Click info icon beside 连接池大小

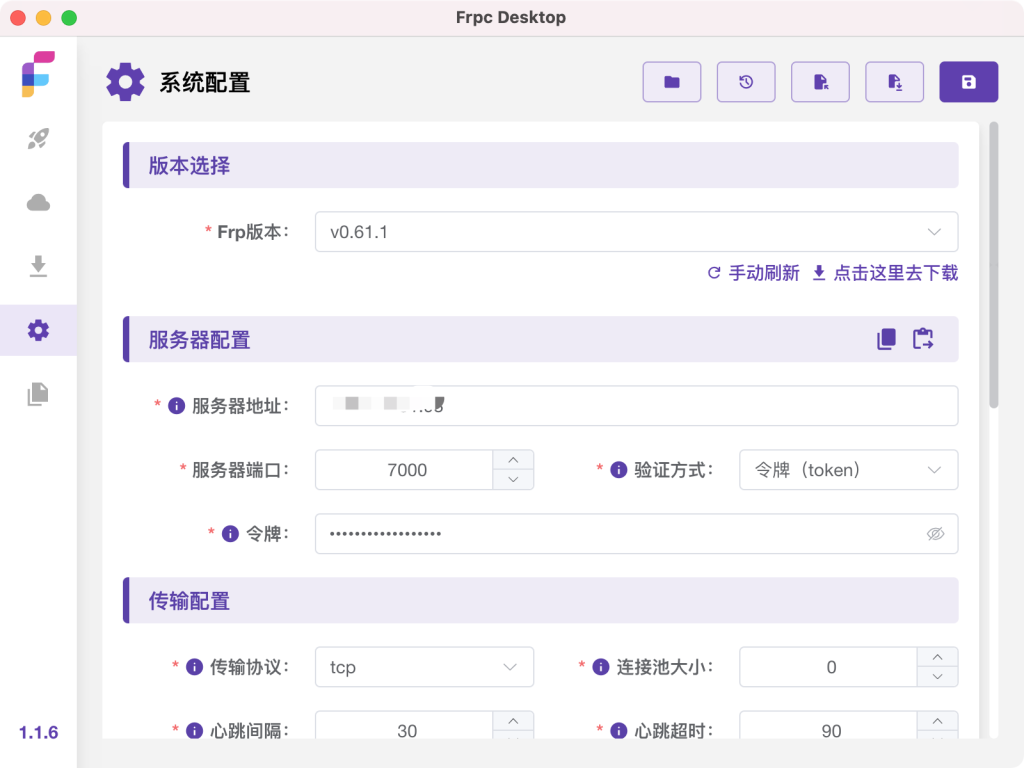click(600, 667)
